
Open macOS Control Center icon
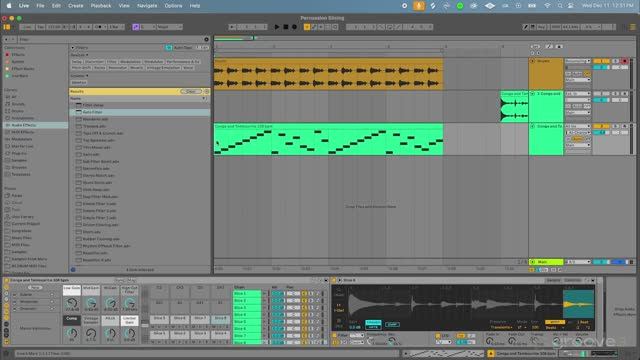(571, 6)
